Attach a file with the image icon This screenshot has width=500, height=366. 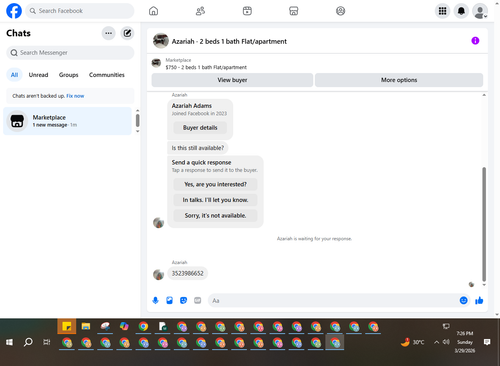click(x=169, y=300)
